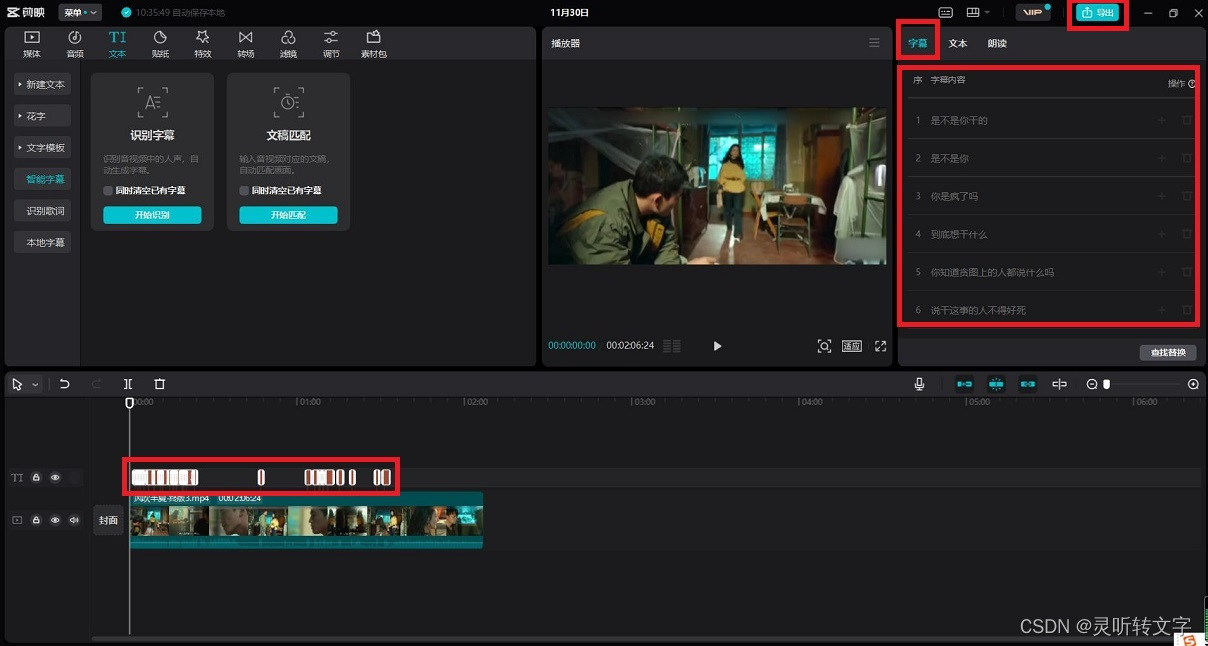Click the 操作 help question mark icon
The width and height of the screenshot is (1208, 646).
(1192, 84)
